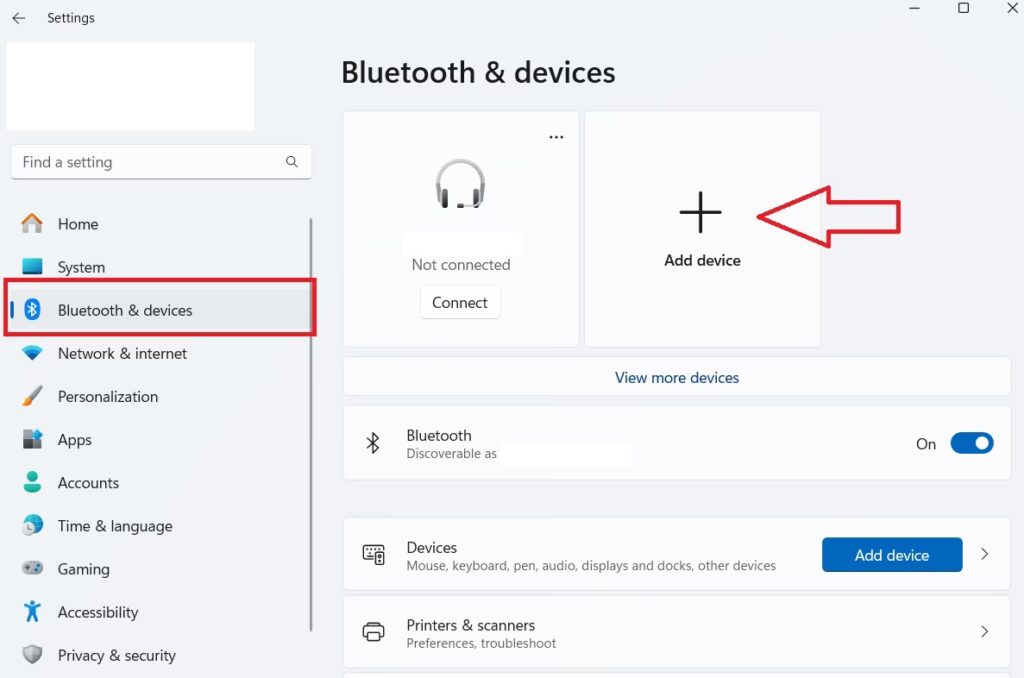Turn off the Bluetooth toggle switch
1024x678 pixels.
[x=971, y=443]
